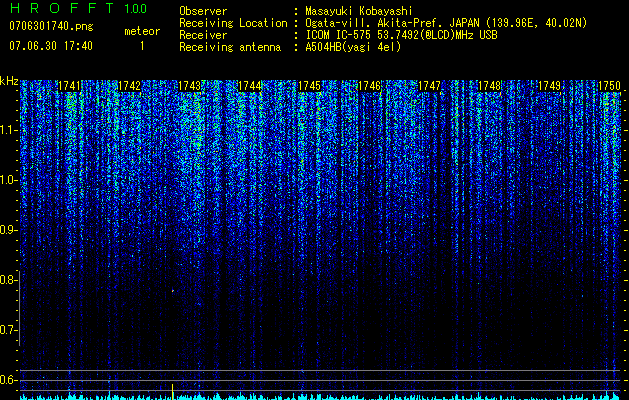
Task: Click the 0.8 frequency axis label
Action: [8, 280]
